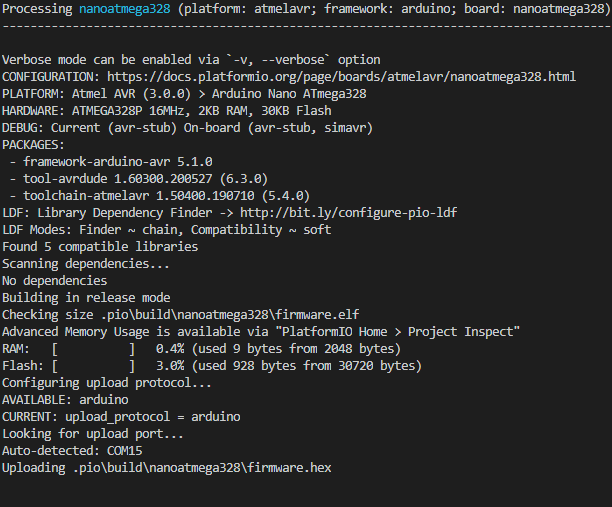
Task: Click the tool-avrdude package line
Action: pos(139,179)
